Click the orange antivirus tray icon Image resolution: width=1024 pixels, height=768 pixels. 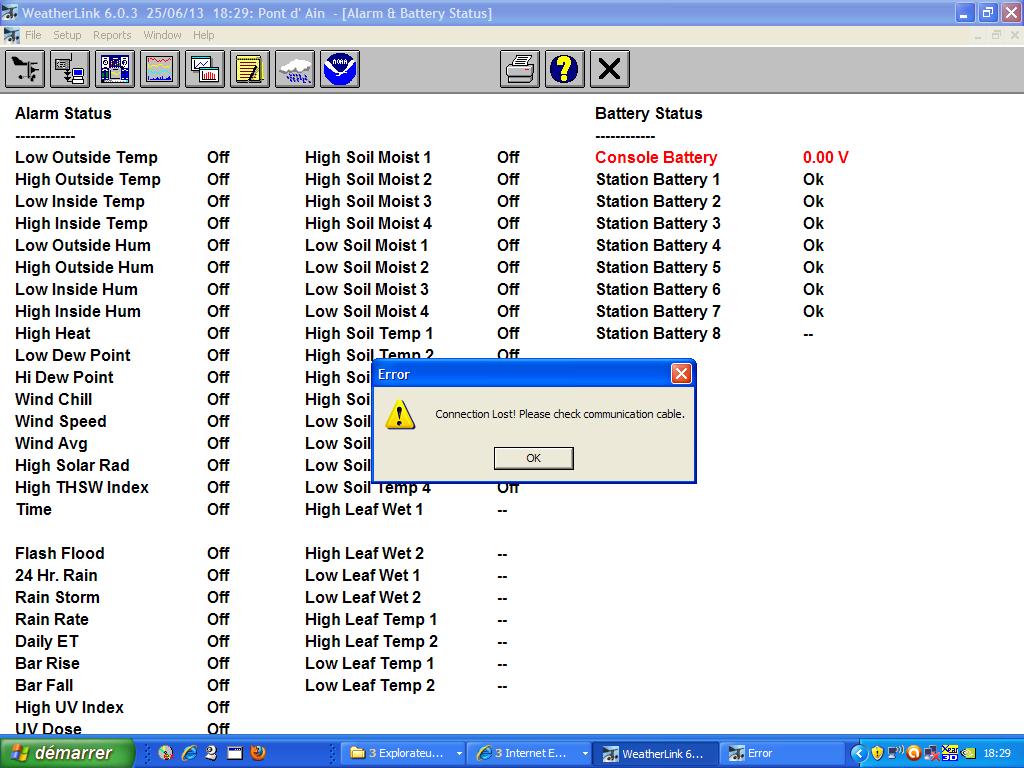pyautogui.click(x=914, y=753)
